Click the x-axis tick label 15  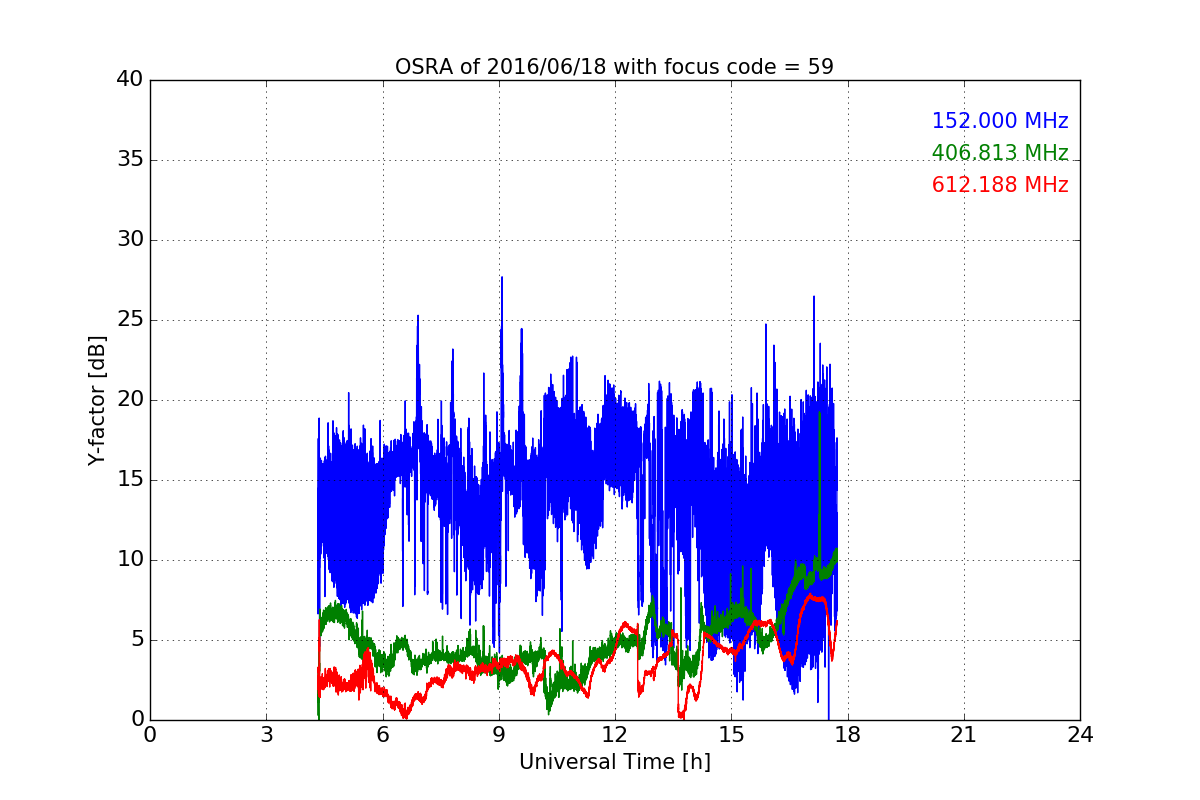point(731,735)
